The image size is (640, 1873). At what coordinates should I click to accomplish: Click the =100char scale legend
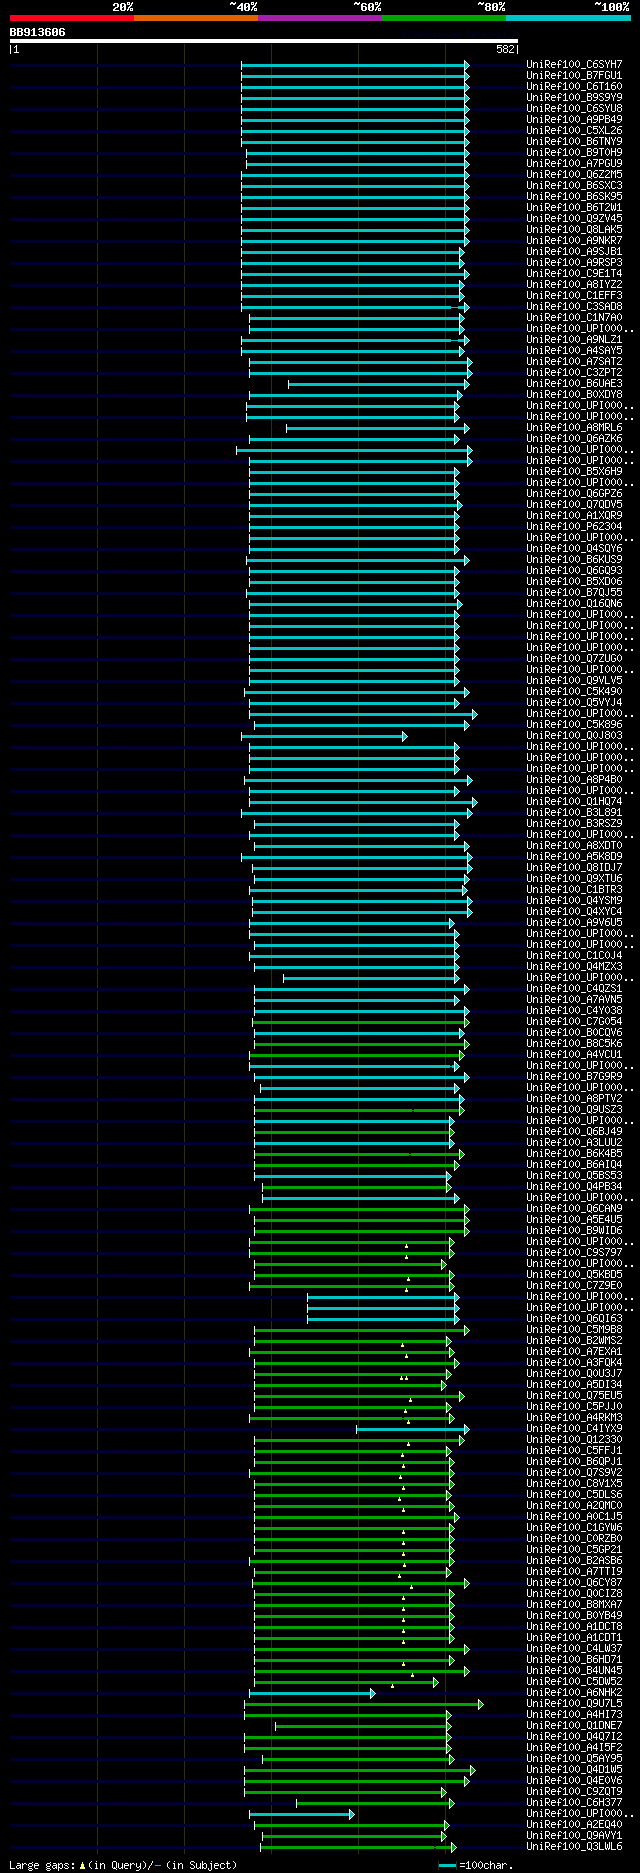tap(476, 1865)
